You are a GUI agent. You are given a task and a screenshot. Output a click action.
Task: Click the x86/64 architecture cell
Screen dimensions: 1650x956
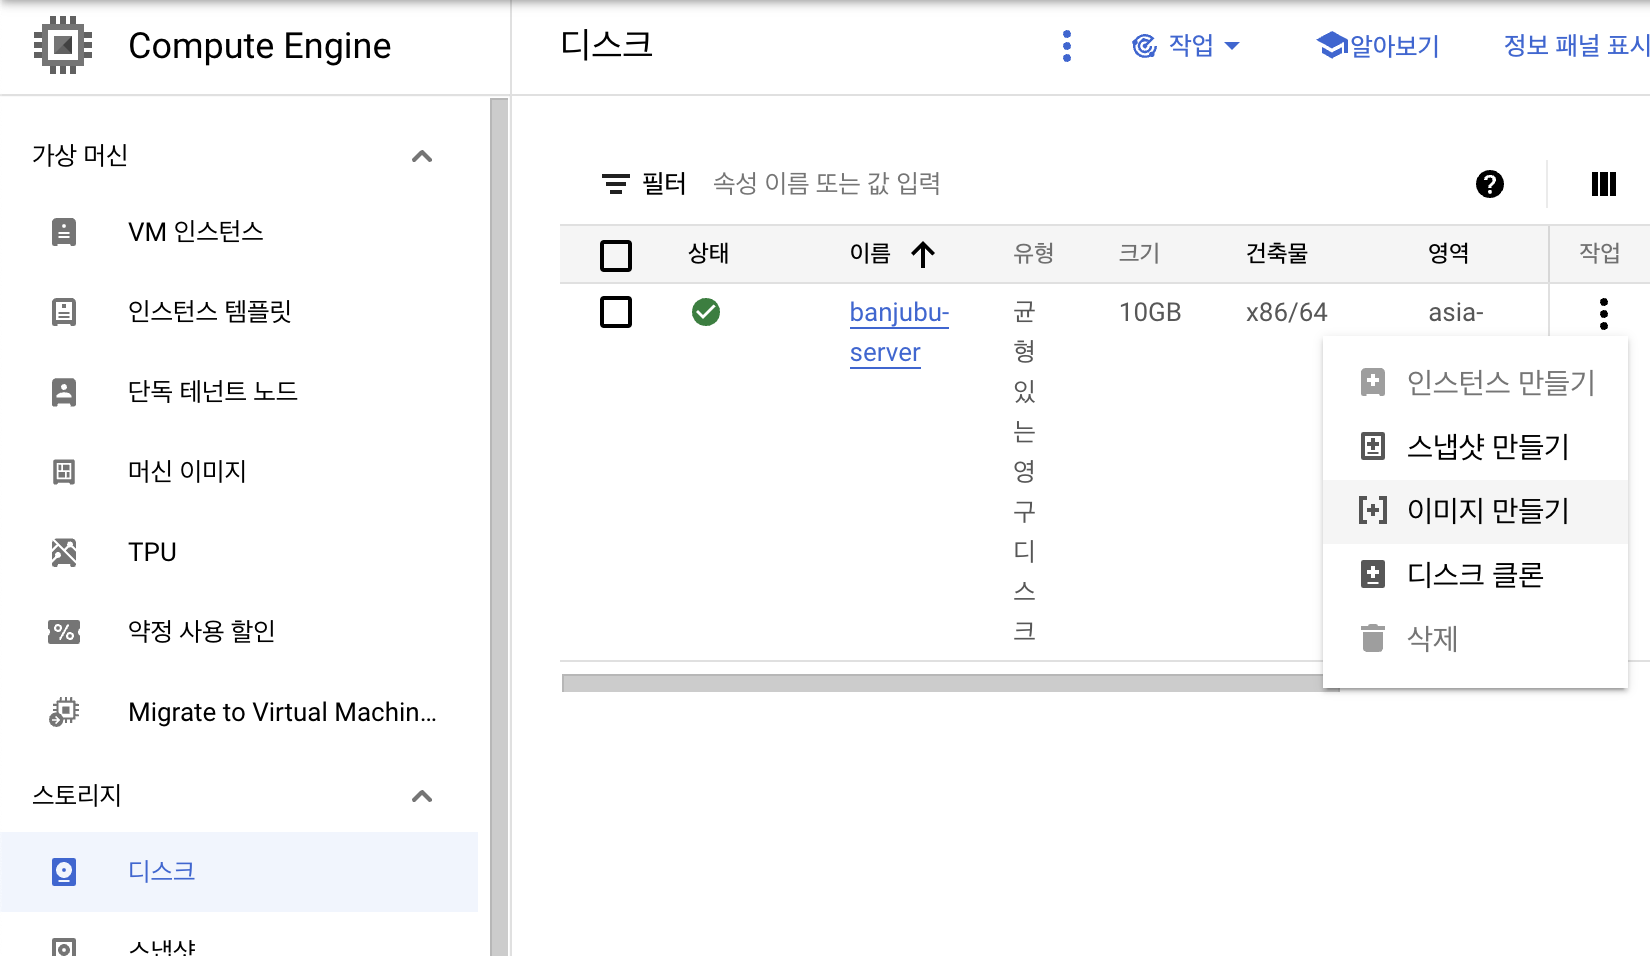1287,313
